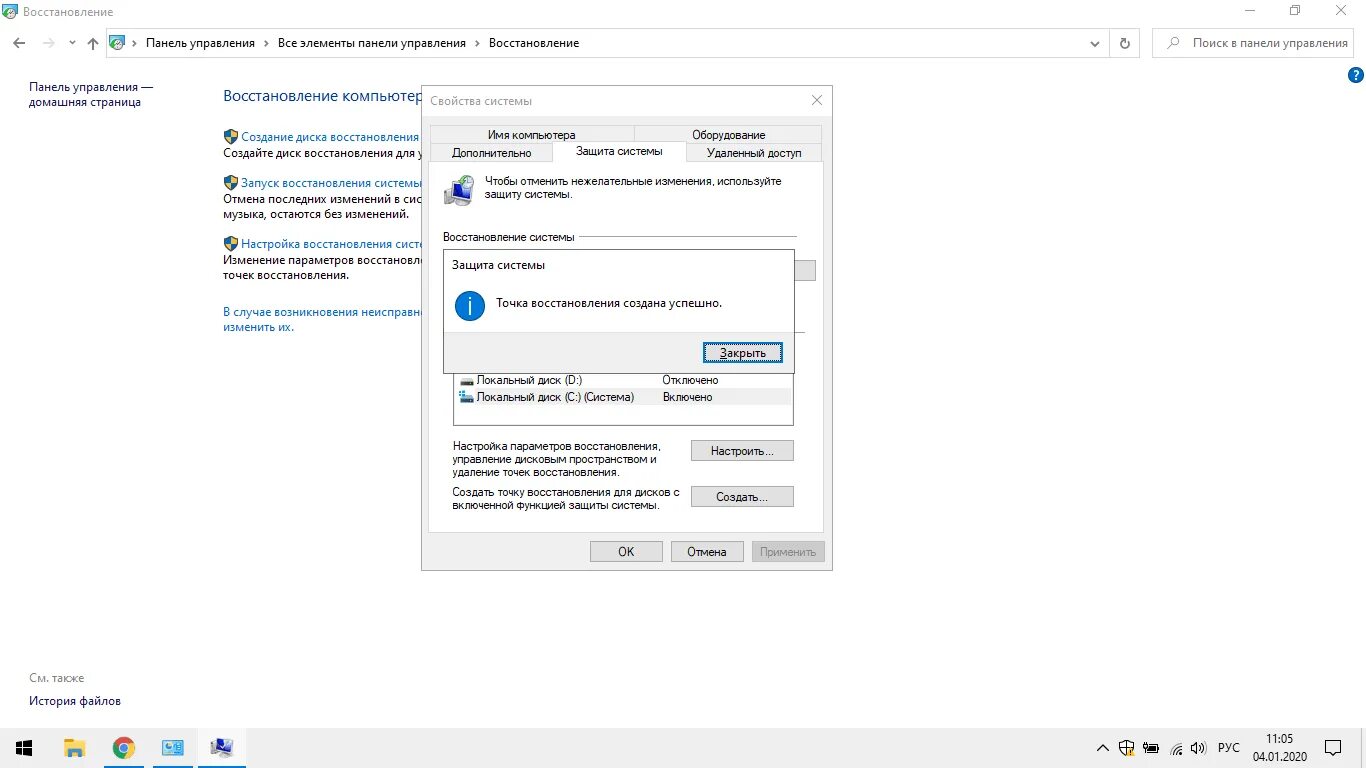Image resolution: width=1366 pixels, height=768 pixels.
Task: Open the Action Center notifications icon
Action: [x=1333, y=748]
